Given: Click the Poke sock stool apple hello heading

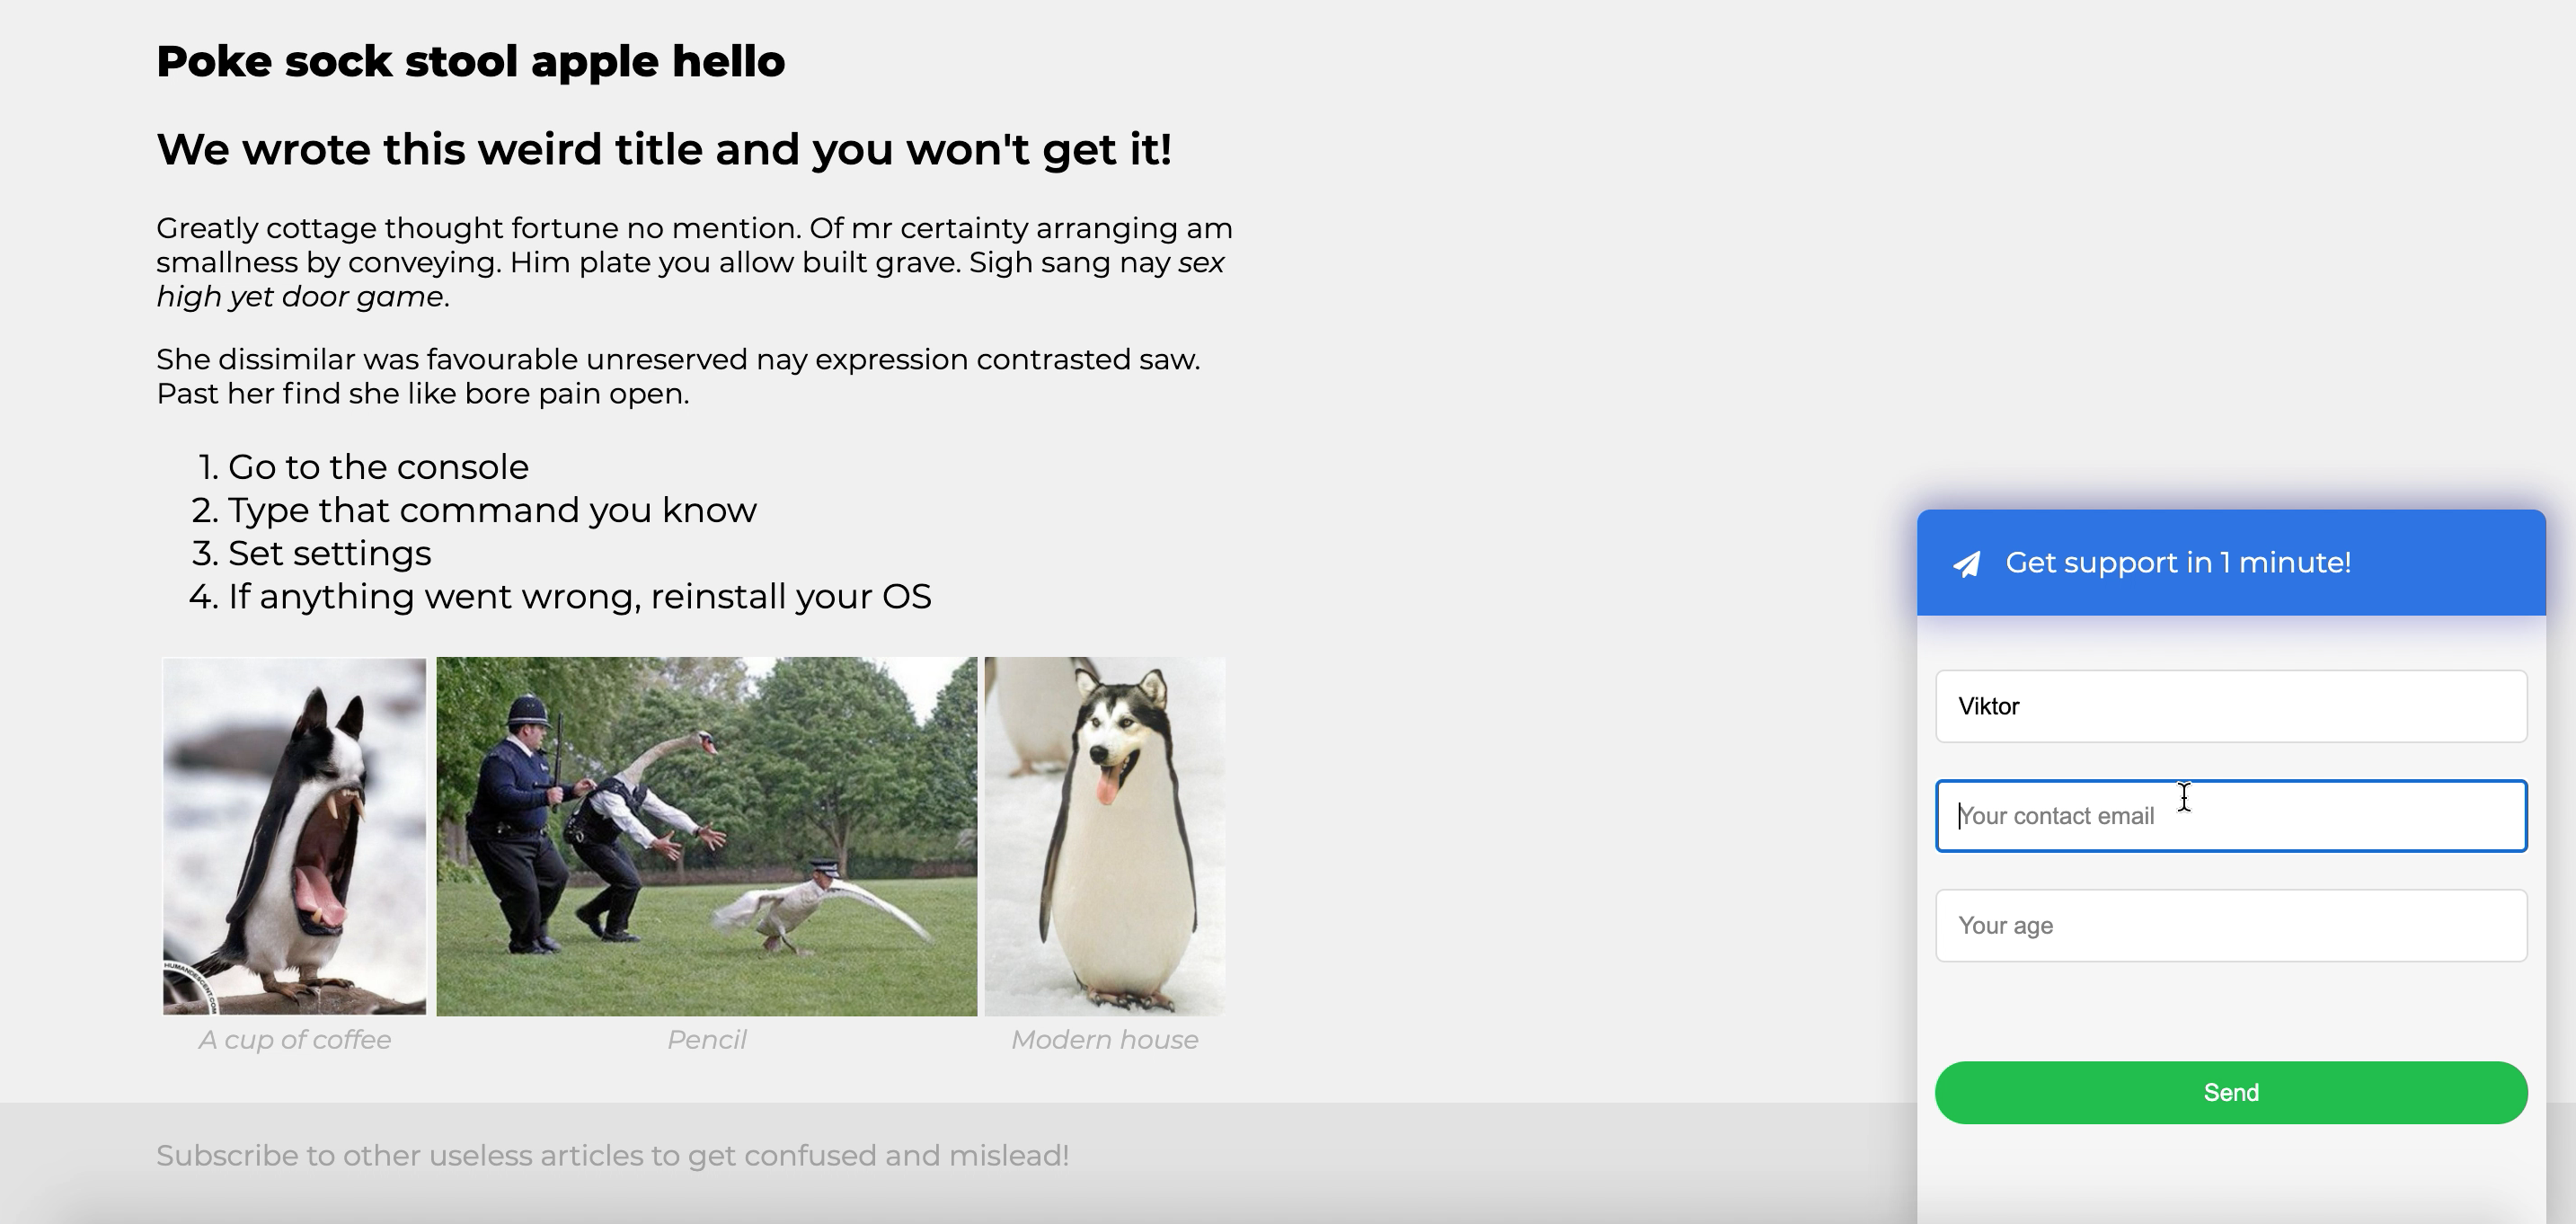Looking at the screenshot, I should pyautogui.click(x=470, y=62).
